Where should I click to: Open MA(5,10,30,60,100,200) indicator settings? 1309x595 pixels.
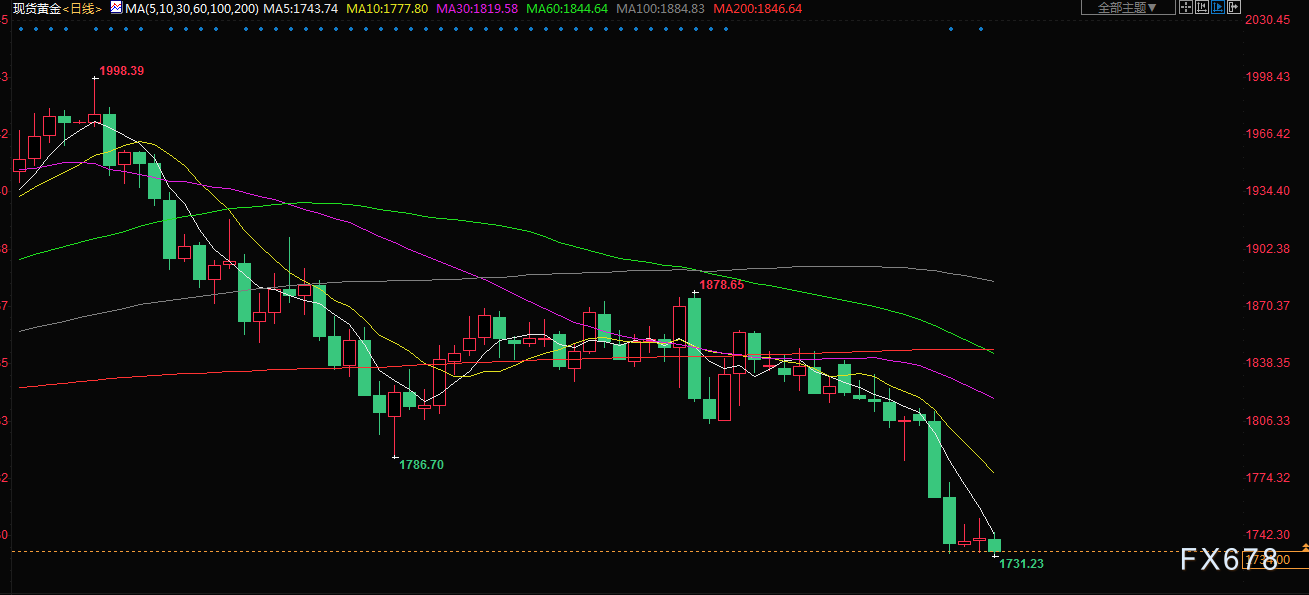pyautogui.click(x=191, y=8)
